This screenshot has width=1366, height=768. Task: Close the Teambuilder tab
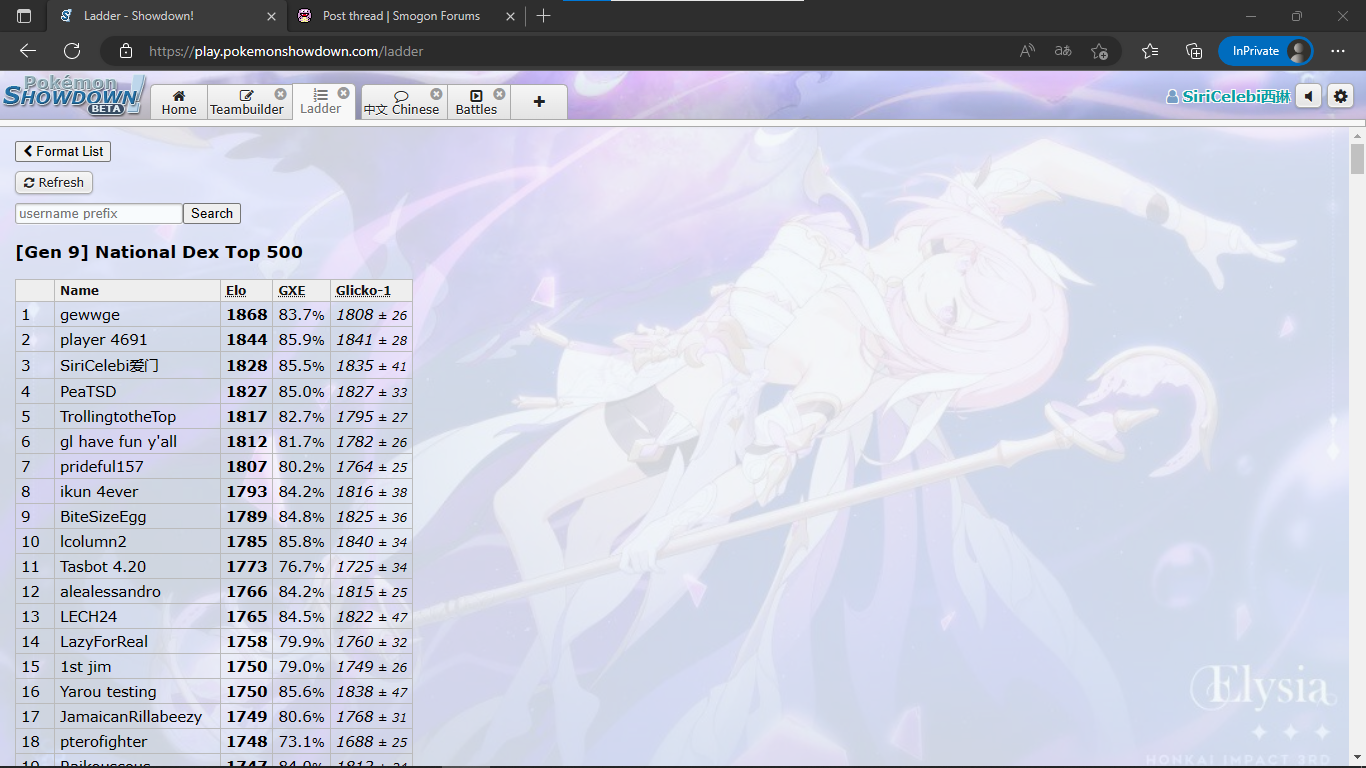pyautogui.click(x=281, y=93)
